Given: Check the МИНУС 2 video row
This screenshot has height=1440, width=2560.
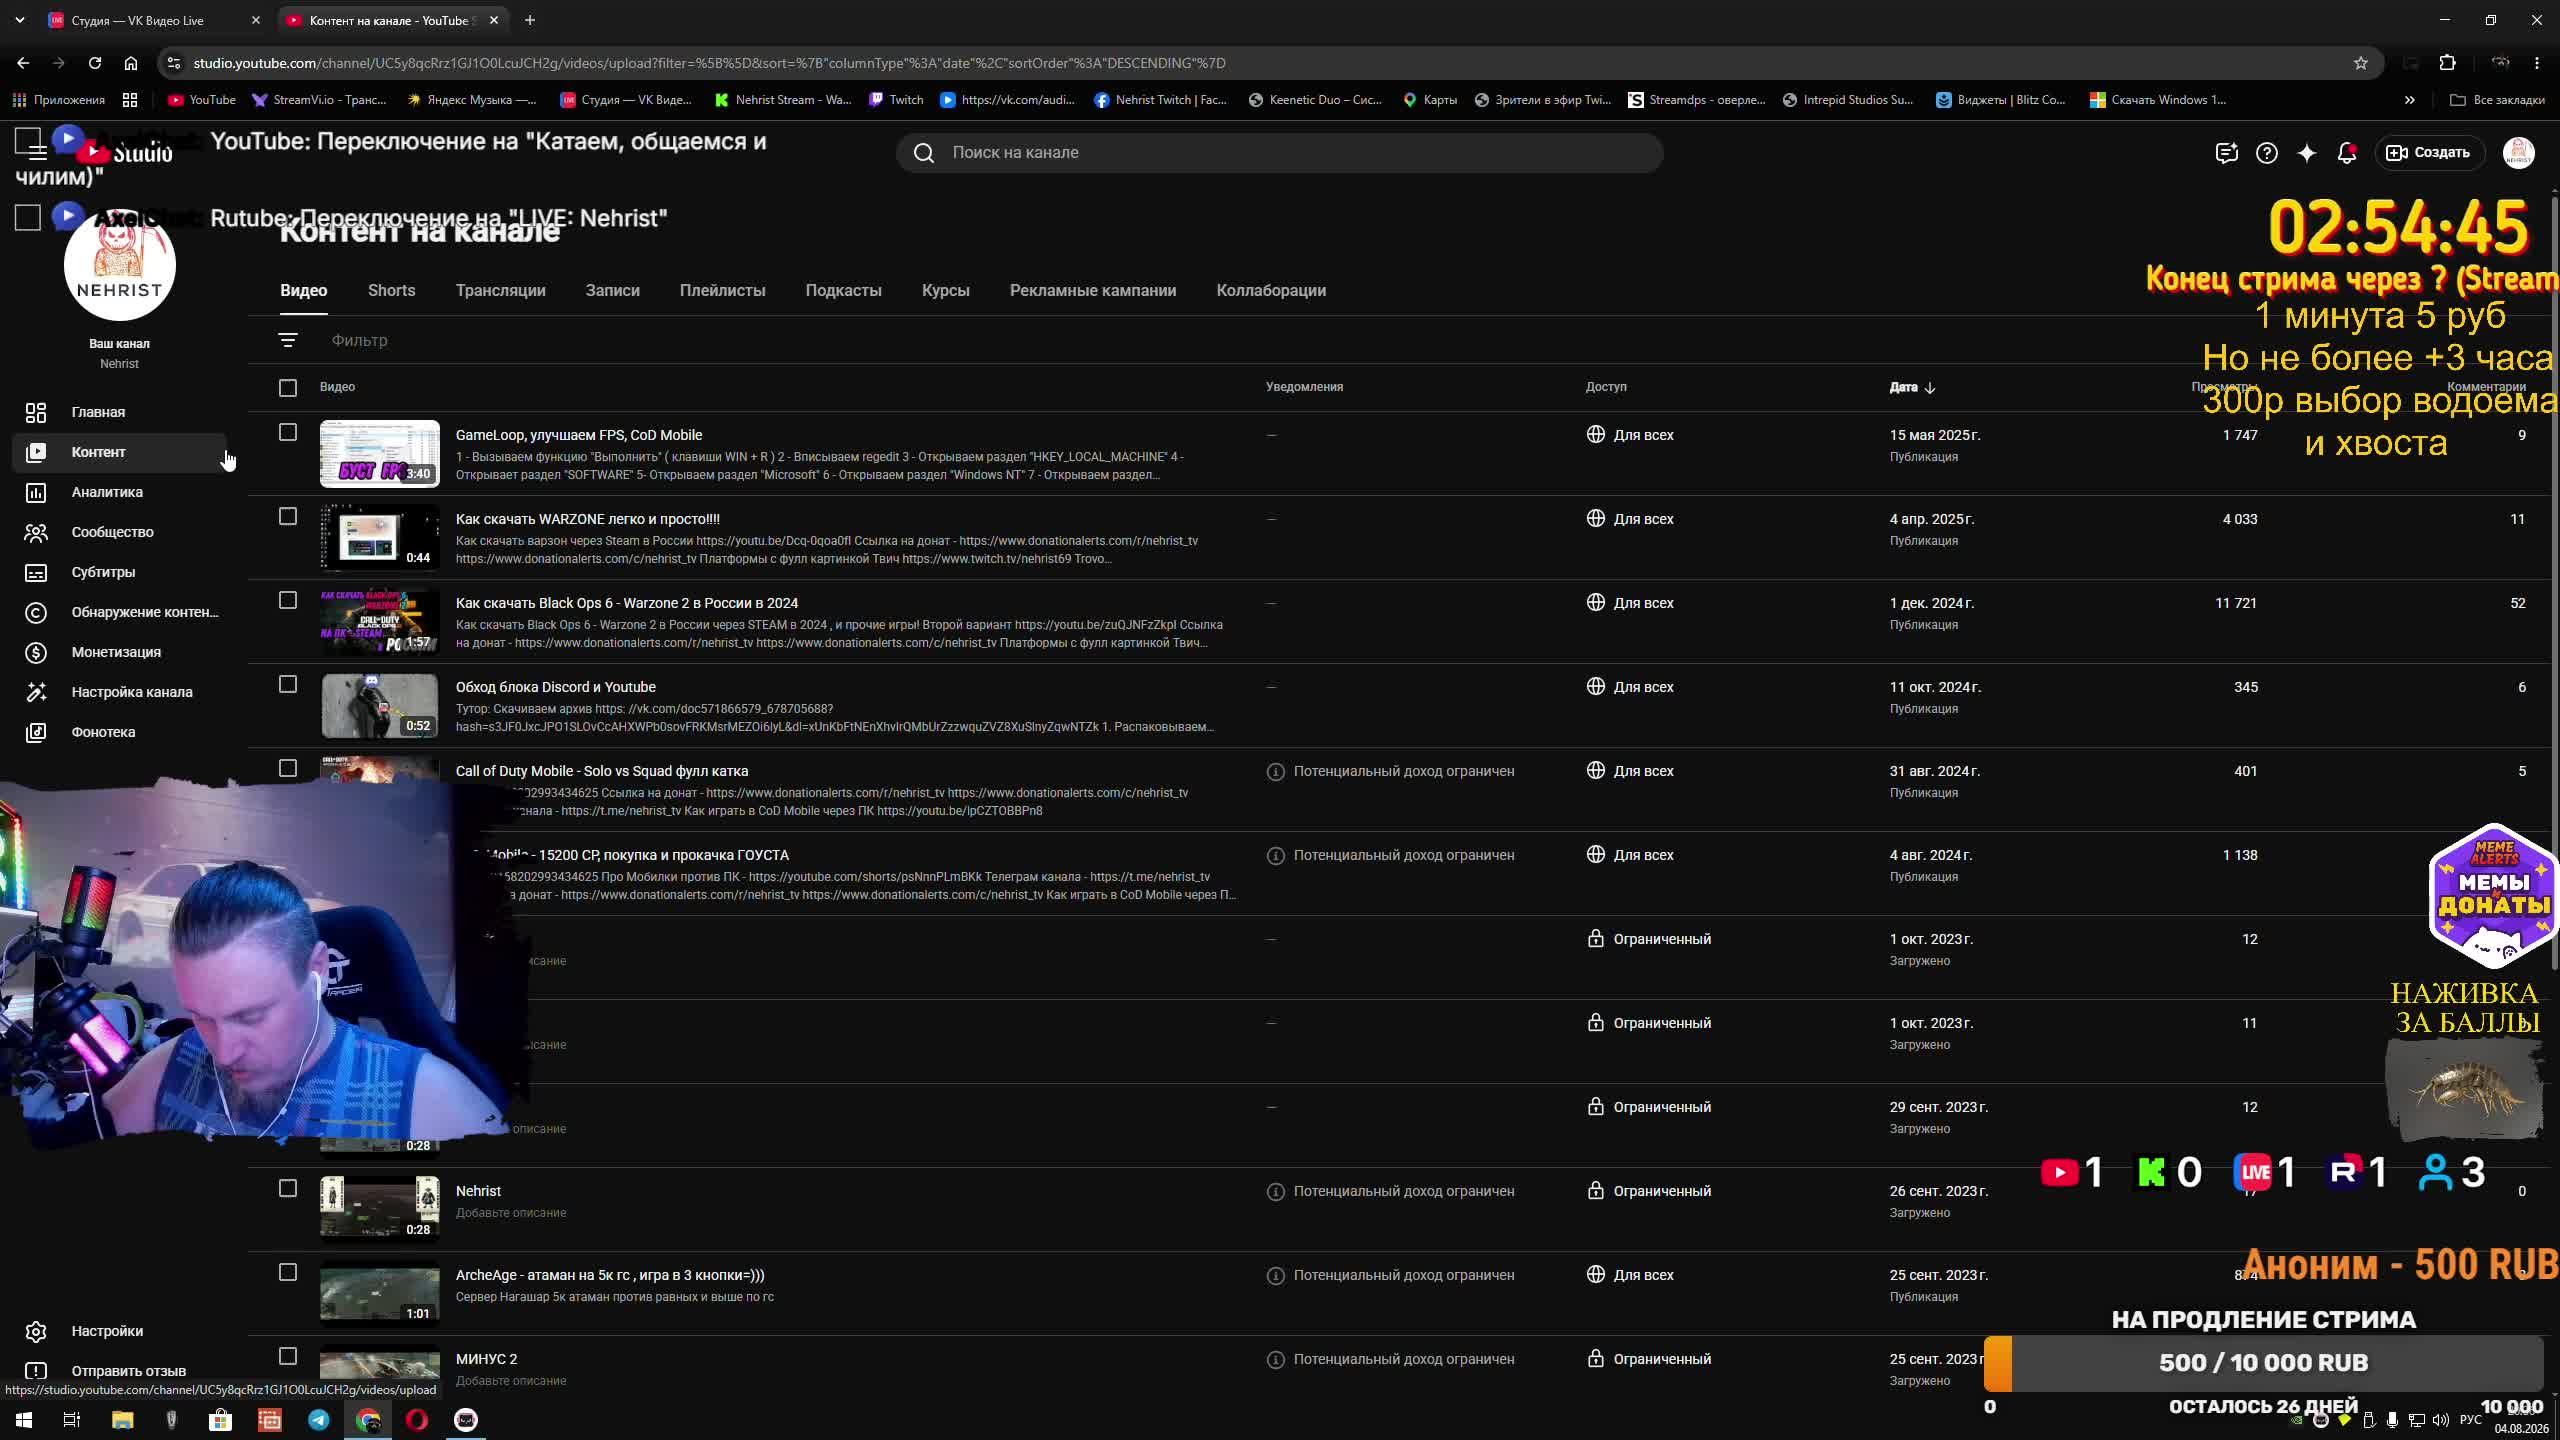Looking at the screenshot, I should (x=288, y=1357).
